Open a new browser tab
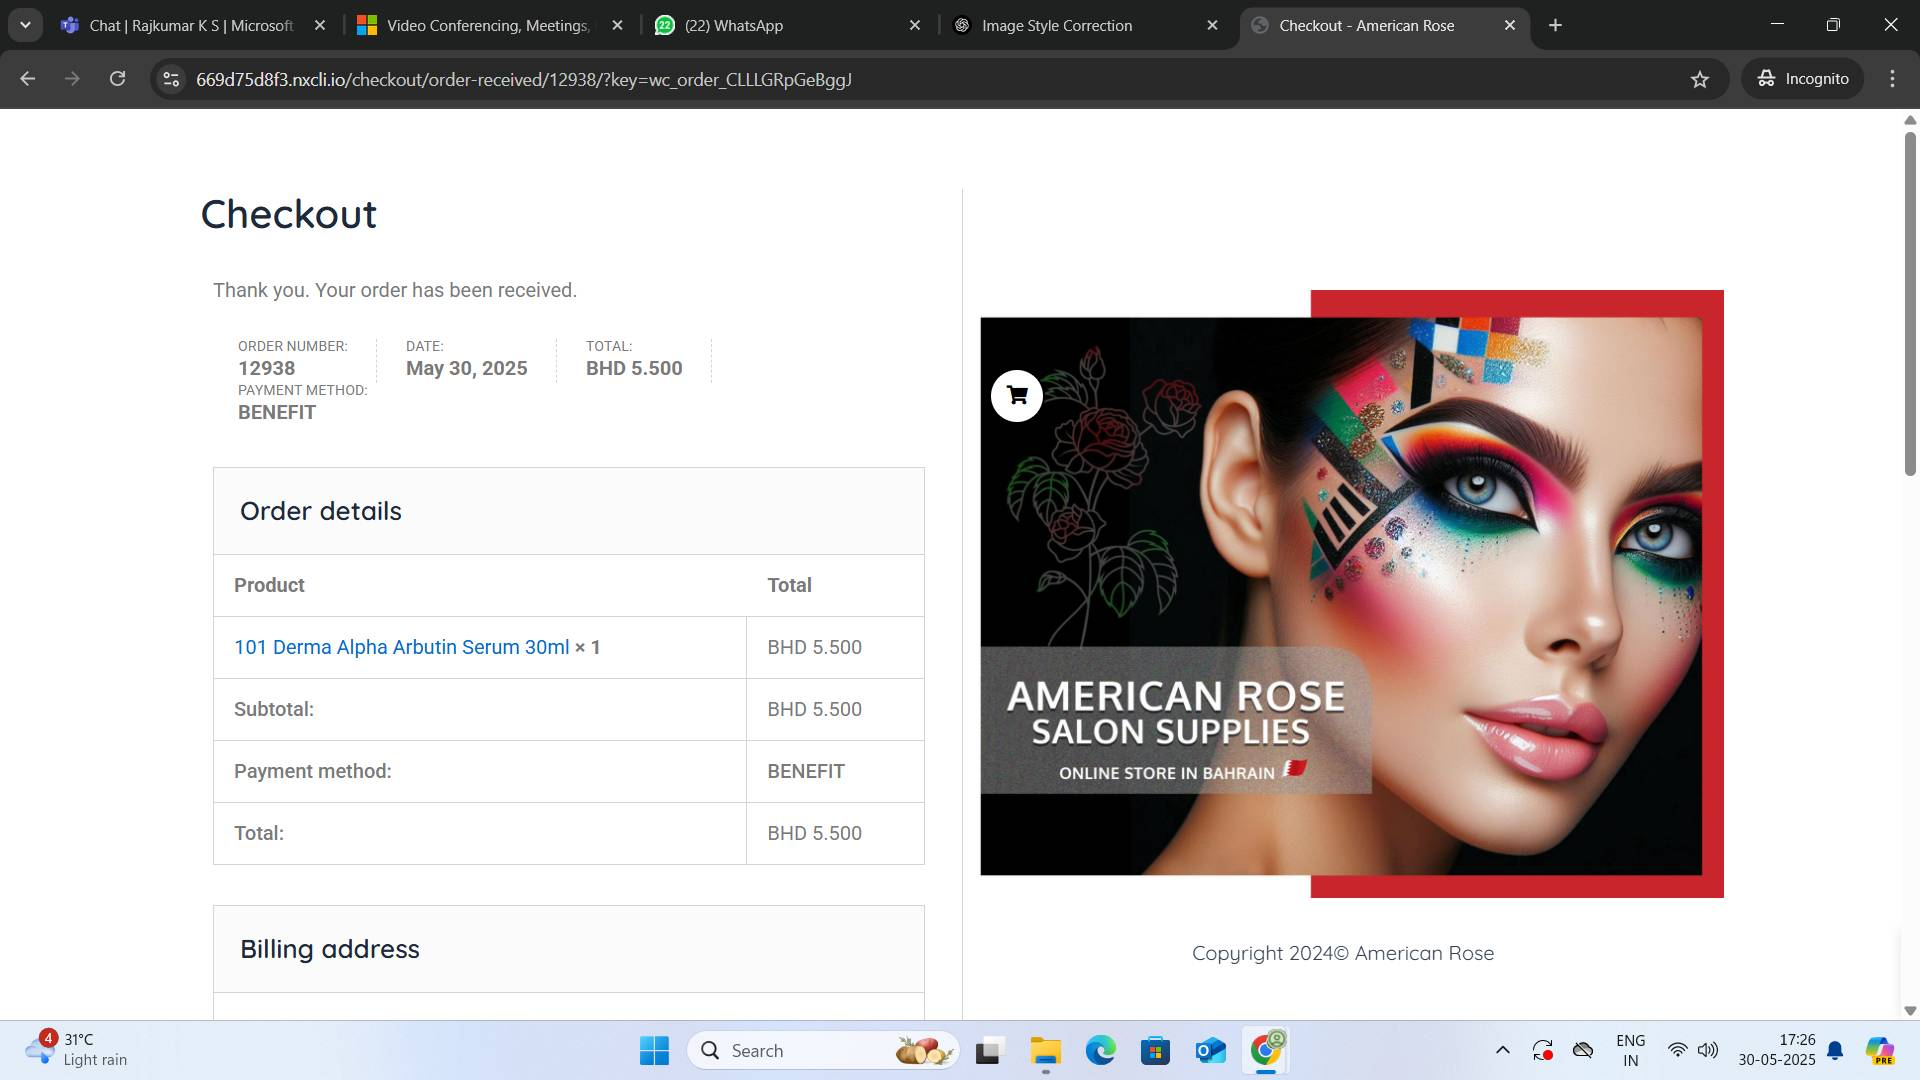Image resolution: width=1920 pixels, height=1080 pixels. click(1555, 25)
